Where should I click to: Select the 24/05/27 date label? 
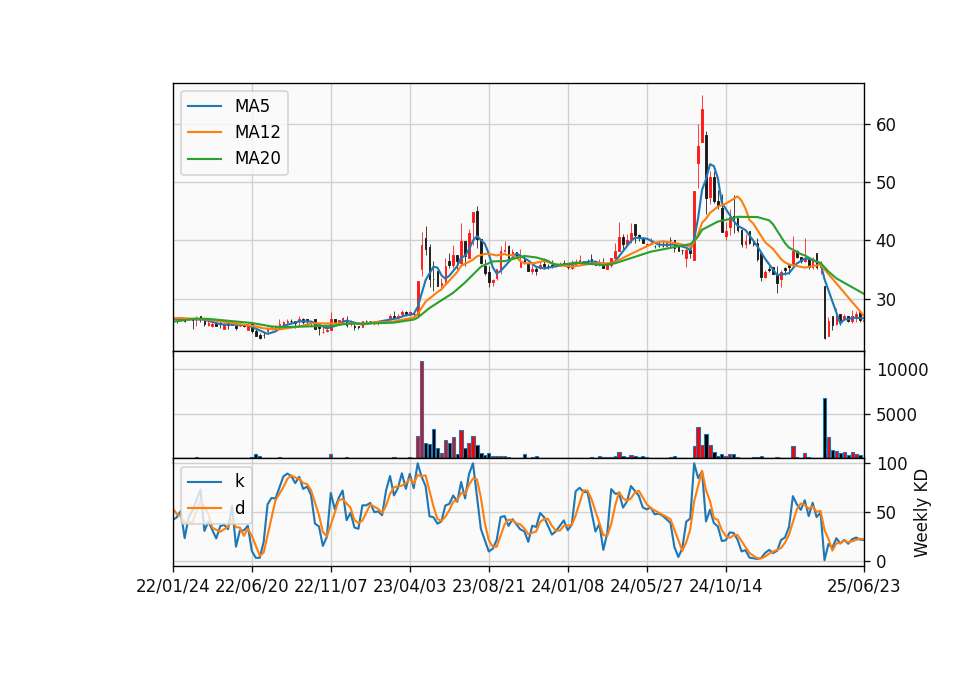point(647,586)
